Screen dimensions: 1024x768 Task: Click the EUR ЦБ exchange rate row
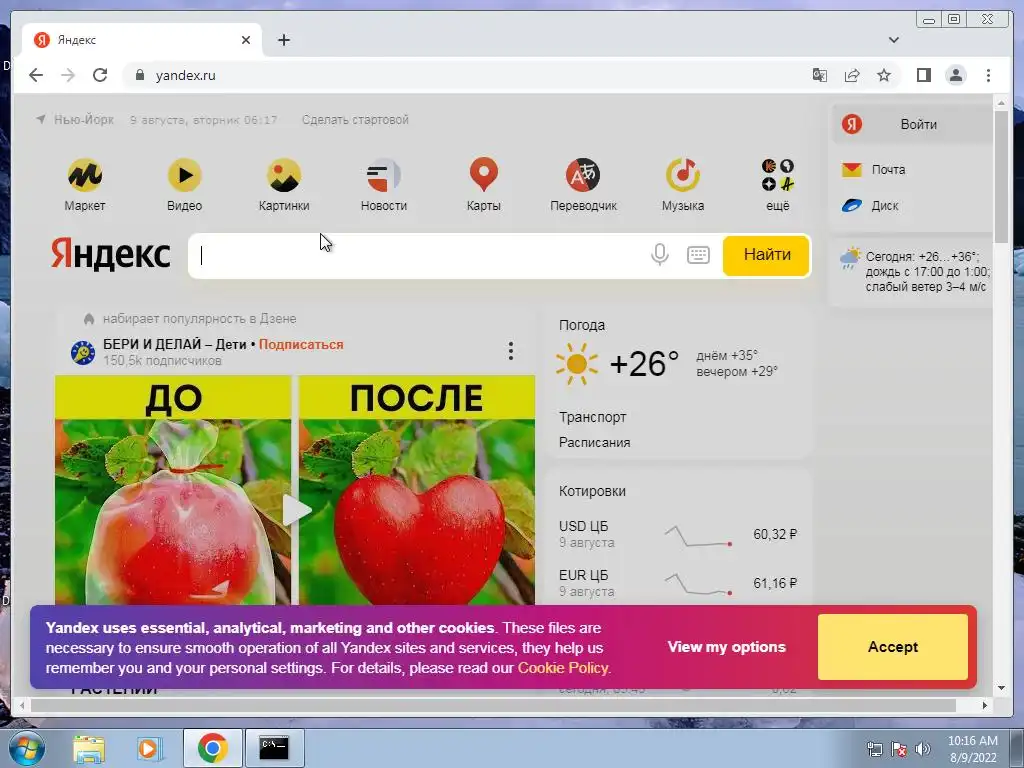[678, 583]
